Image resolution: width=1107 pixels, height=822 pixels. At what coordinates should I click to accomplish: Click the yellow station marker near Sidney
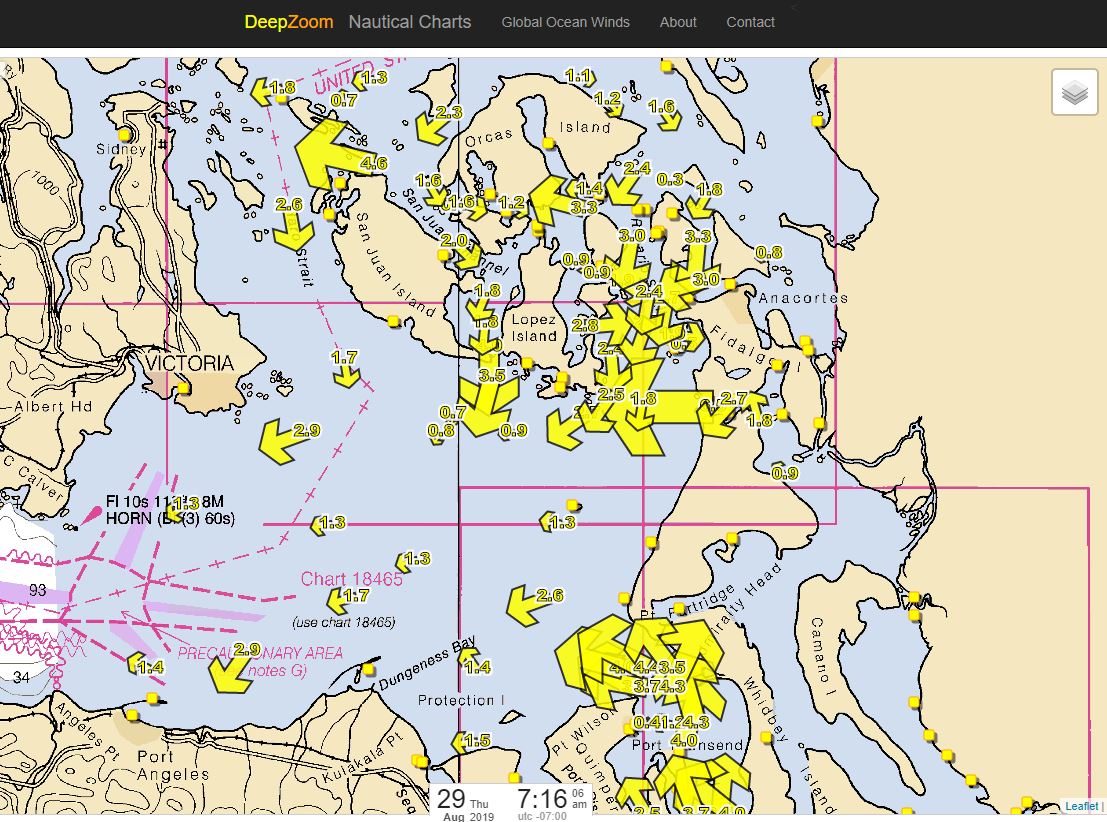tap(126, 133)
